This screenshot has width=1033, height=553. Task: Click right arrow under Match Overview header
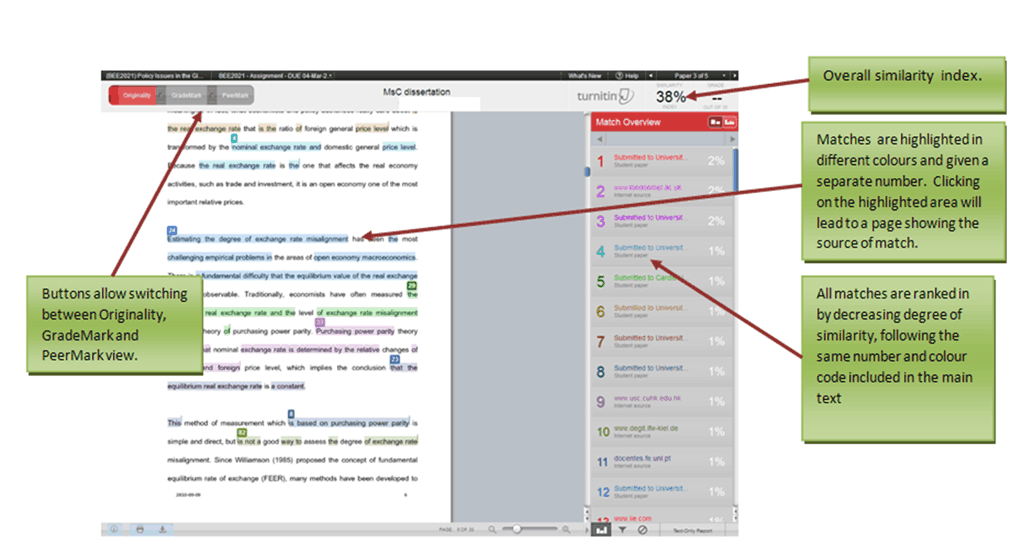(731, 139)
